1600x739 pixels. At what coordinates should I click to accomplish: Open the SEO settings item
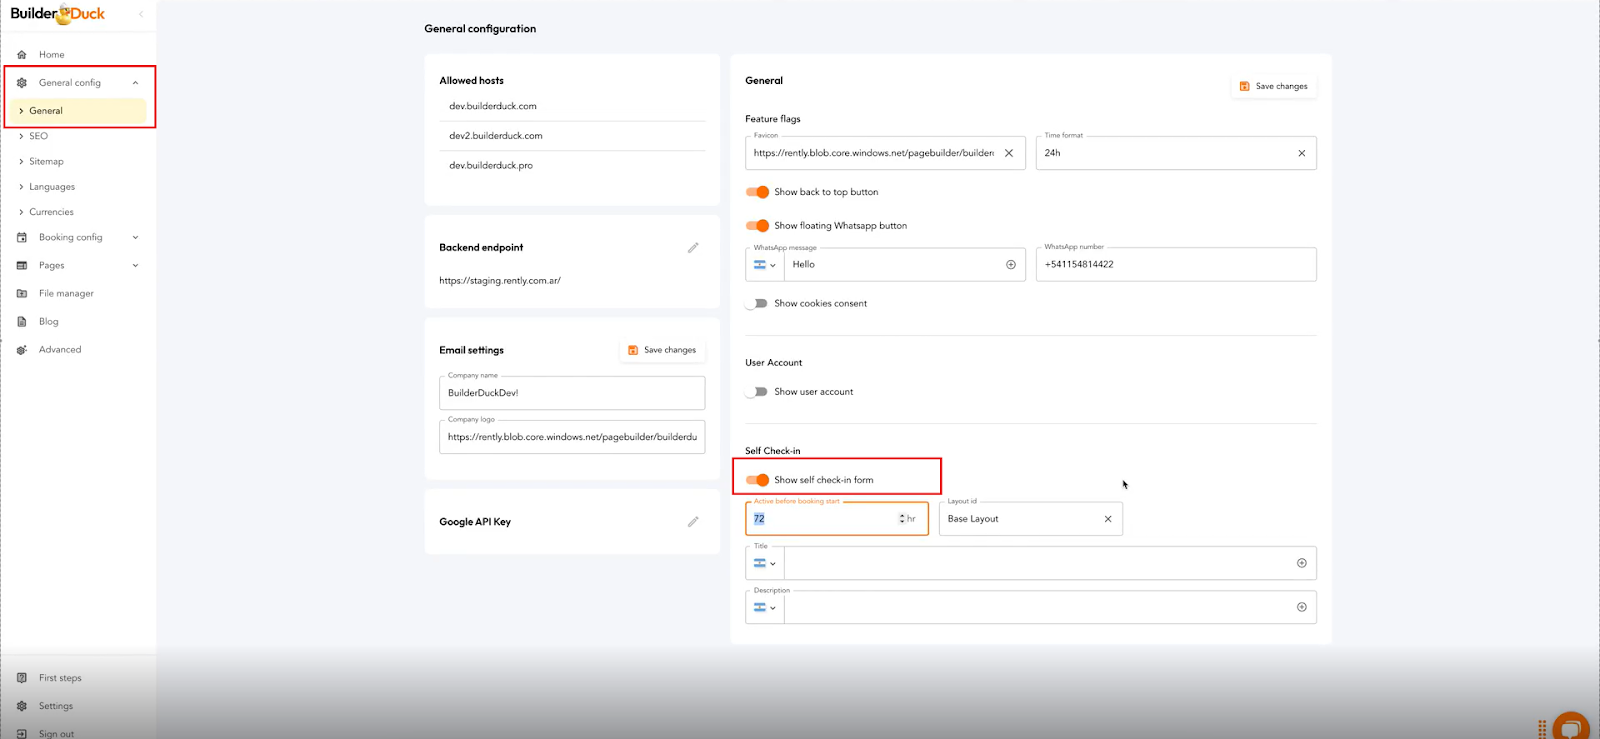39,136
